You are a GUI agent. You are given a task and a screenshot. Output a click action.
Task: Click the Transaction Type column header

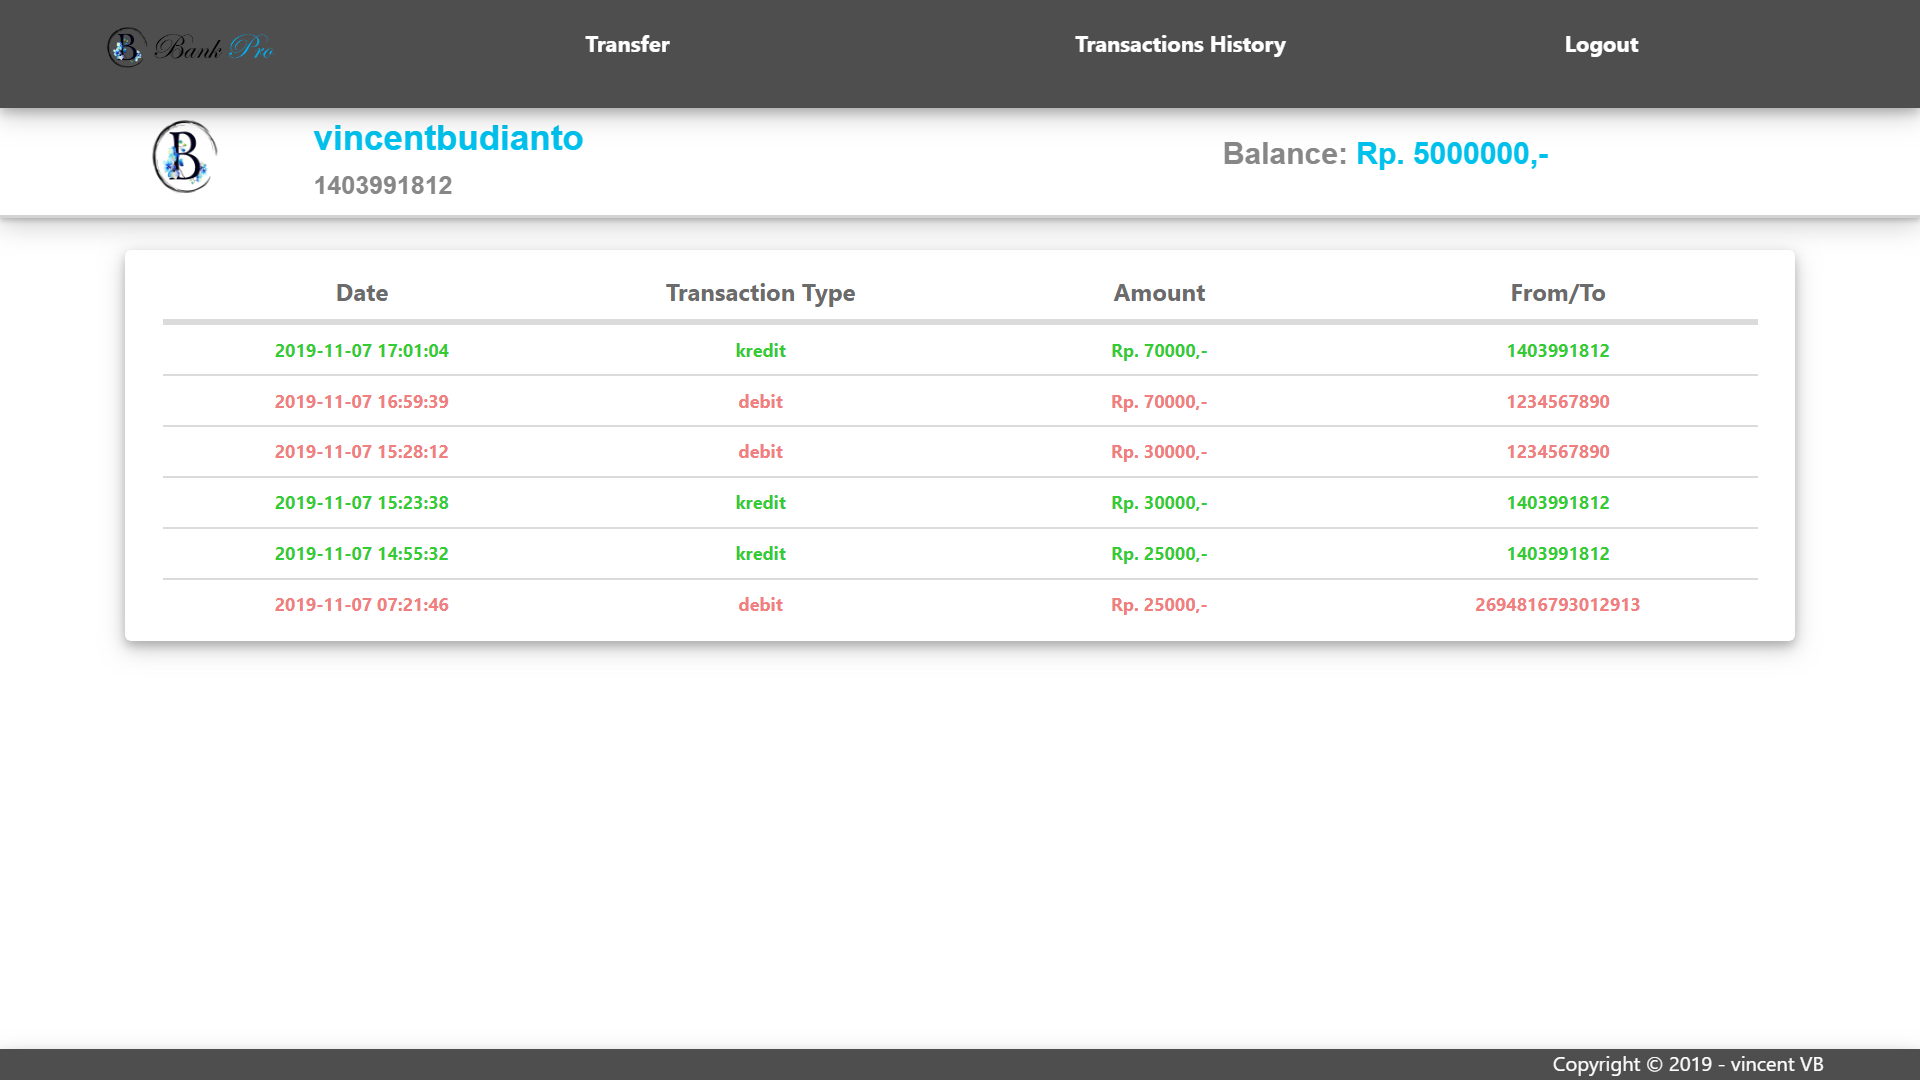click(760, 293)
